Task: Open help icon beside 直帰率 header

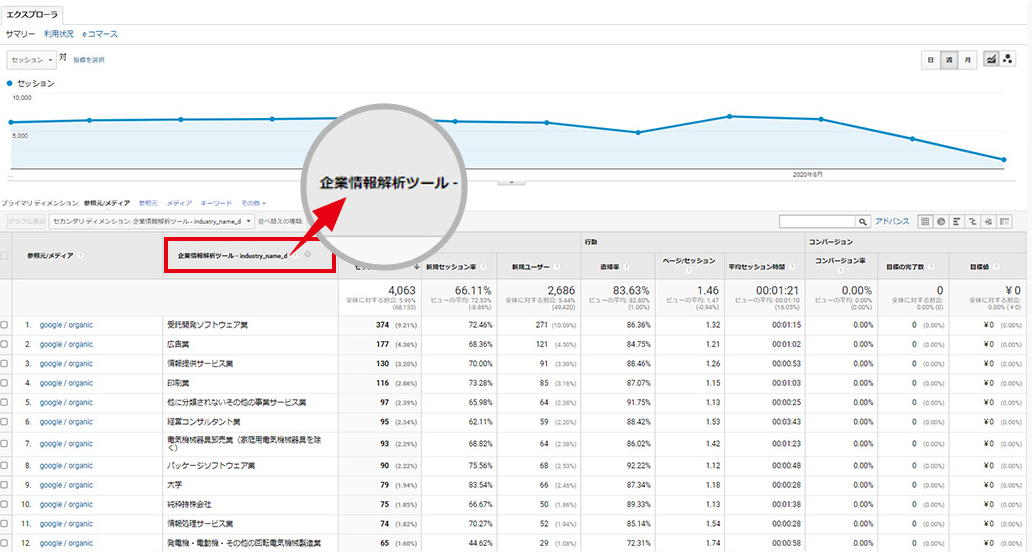Action: [626, 266]
